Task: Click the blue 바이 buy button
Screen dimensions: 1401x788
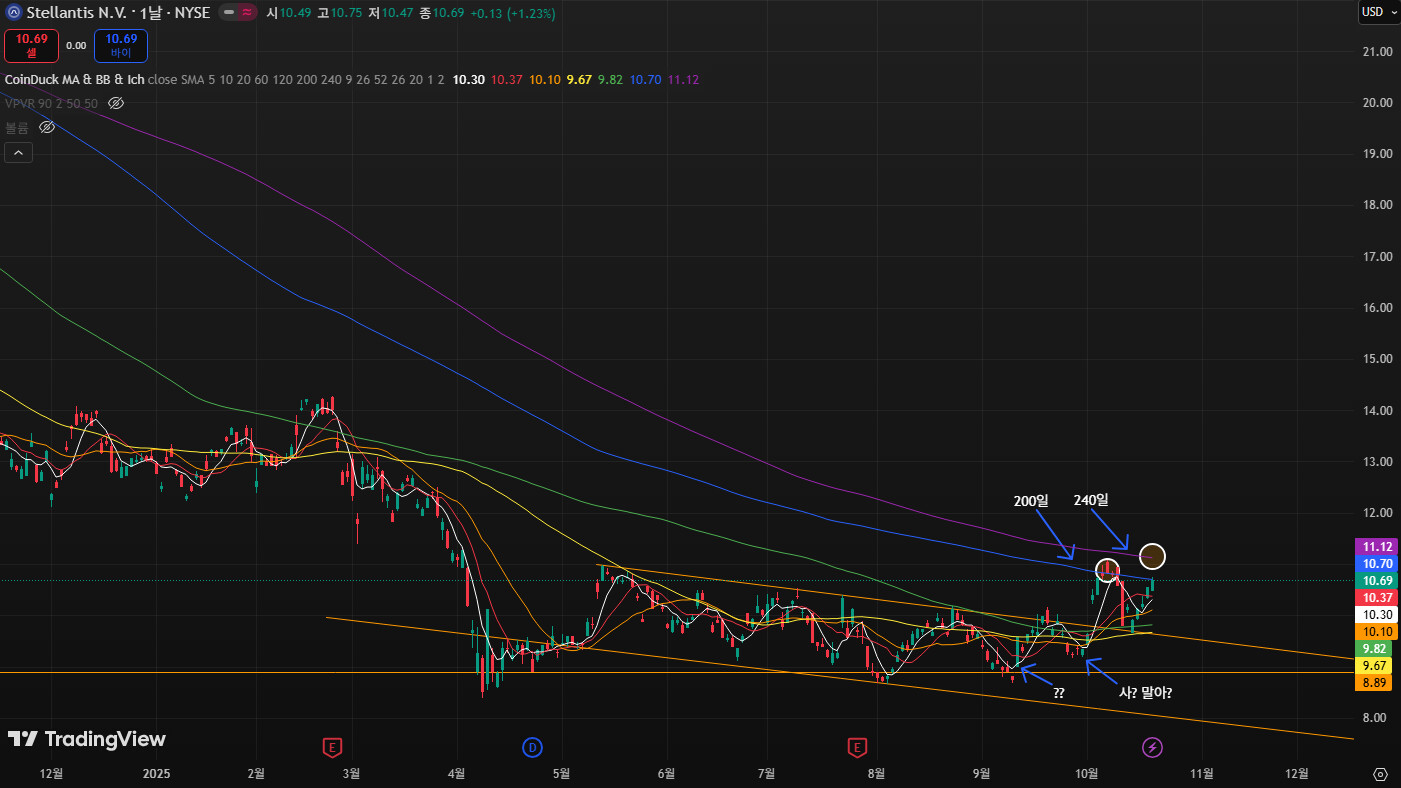Action: click(120, 45)
